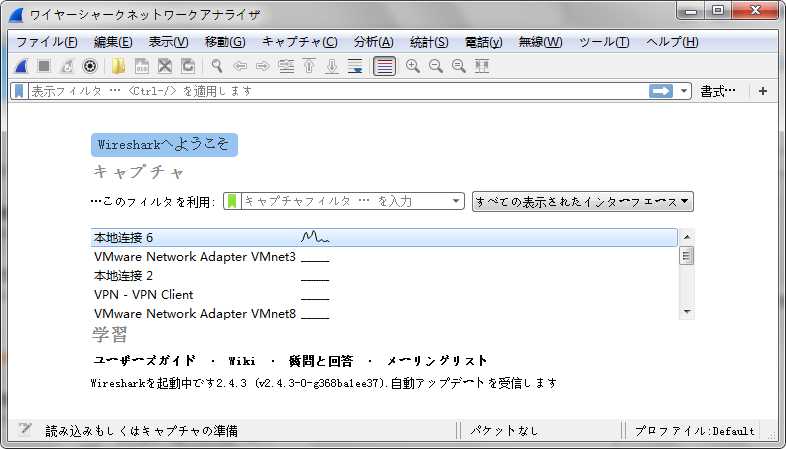Click the interface list scrollbar thumb

coord(687,256)
